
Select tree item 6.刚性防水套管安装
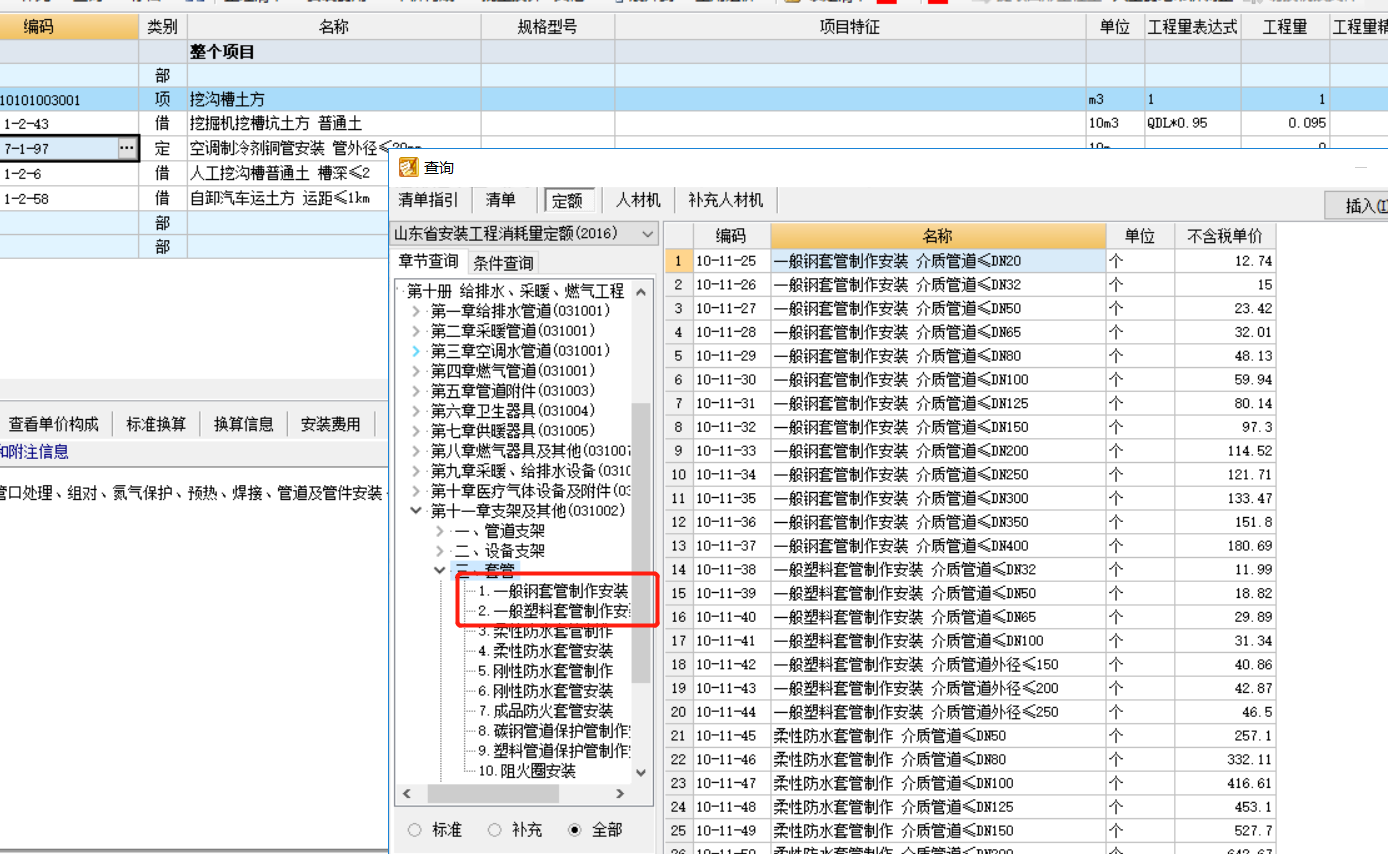(x=545, y=691)
